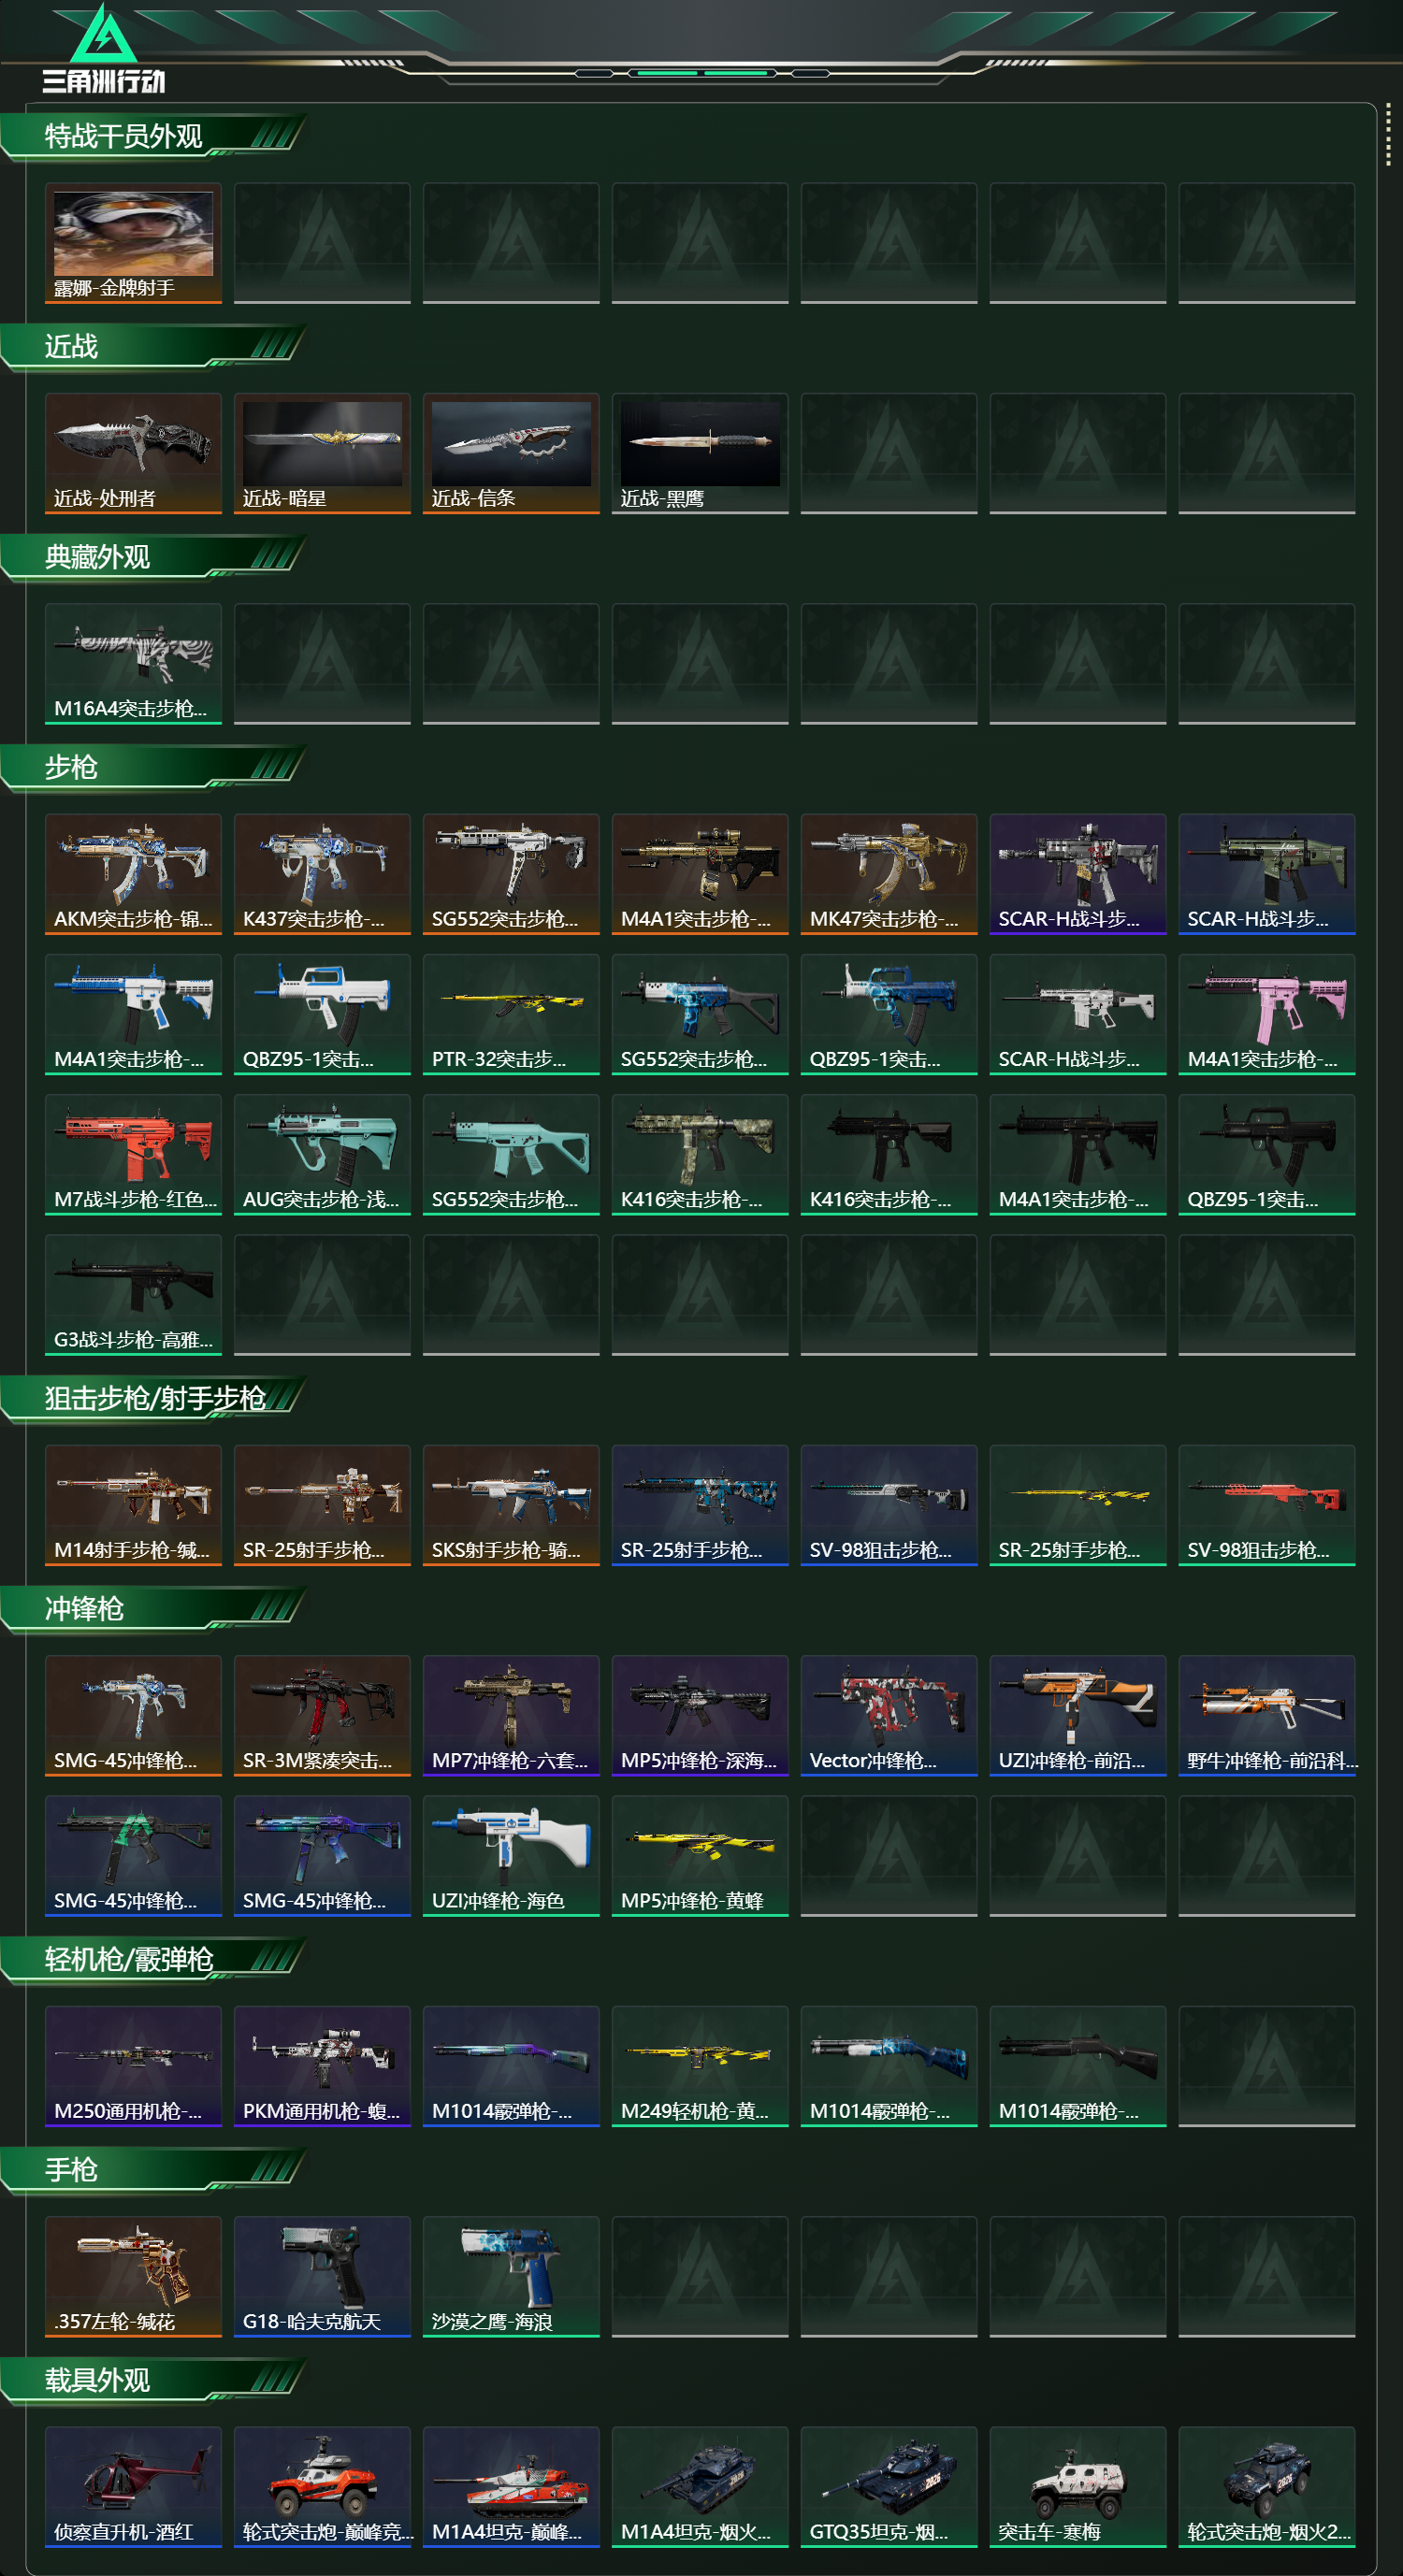Choose the red SV-98狙击步枪 skin
Viewport: 1403px width, 2576px height.
(x=1267, y=1505)
